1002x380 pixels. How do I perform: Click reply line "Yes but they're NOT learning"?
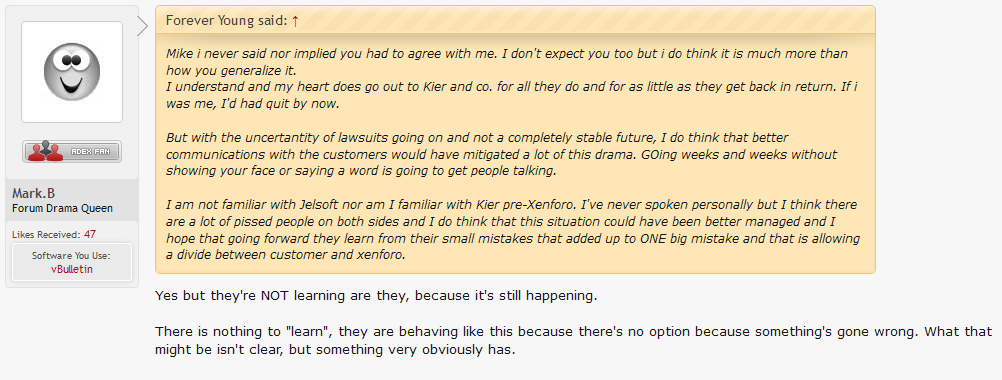(376, 296)
